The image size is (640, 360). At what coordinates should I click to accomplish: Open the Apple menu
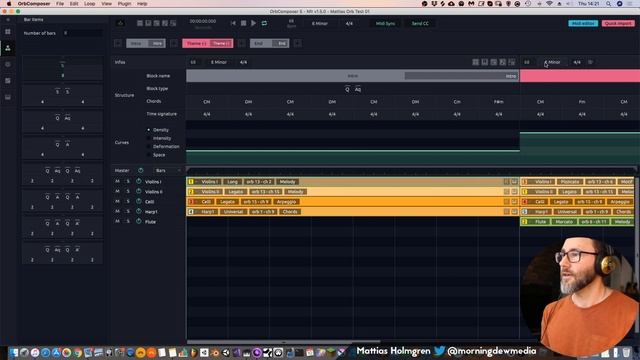(x=9, y=4)
